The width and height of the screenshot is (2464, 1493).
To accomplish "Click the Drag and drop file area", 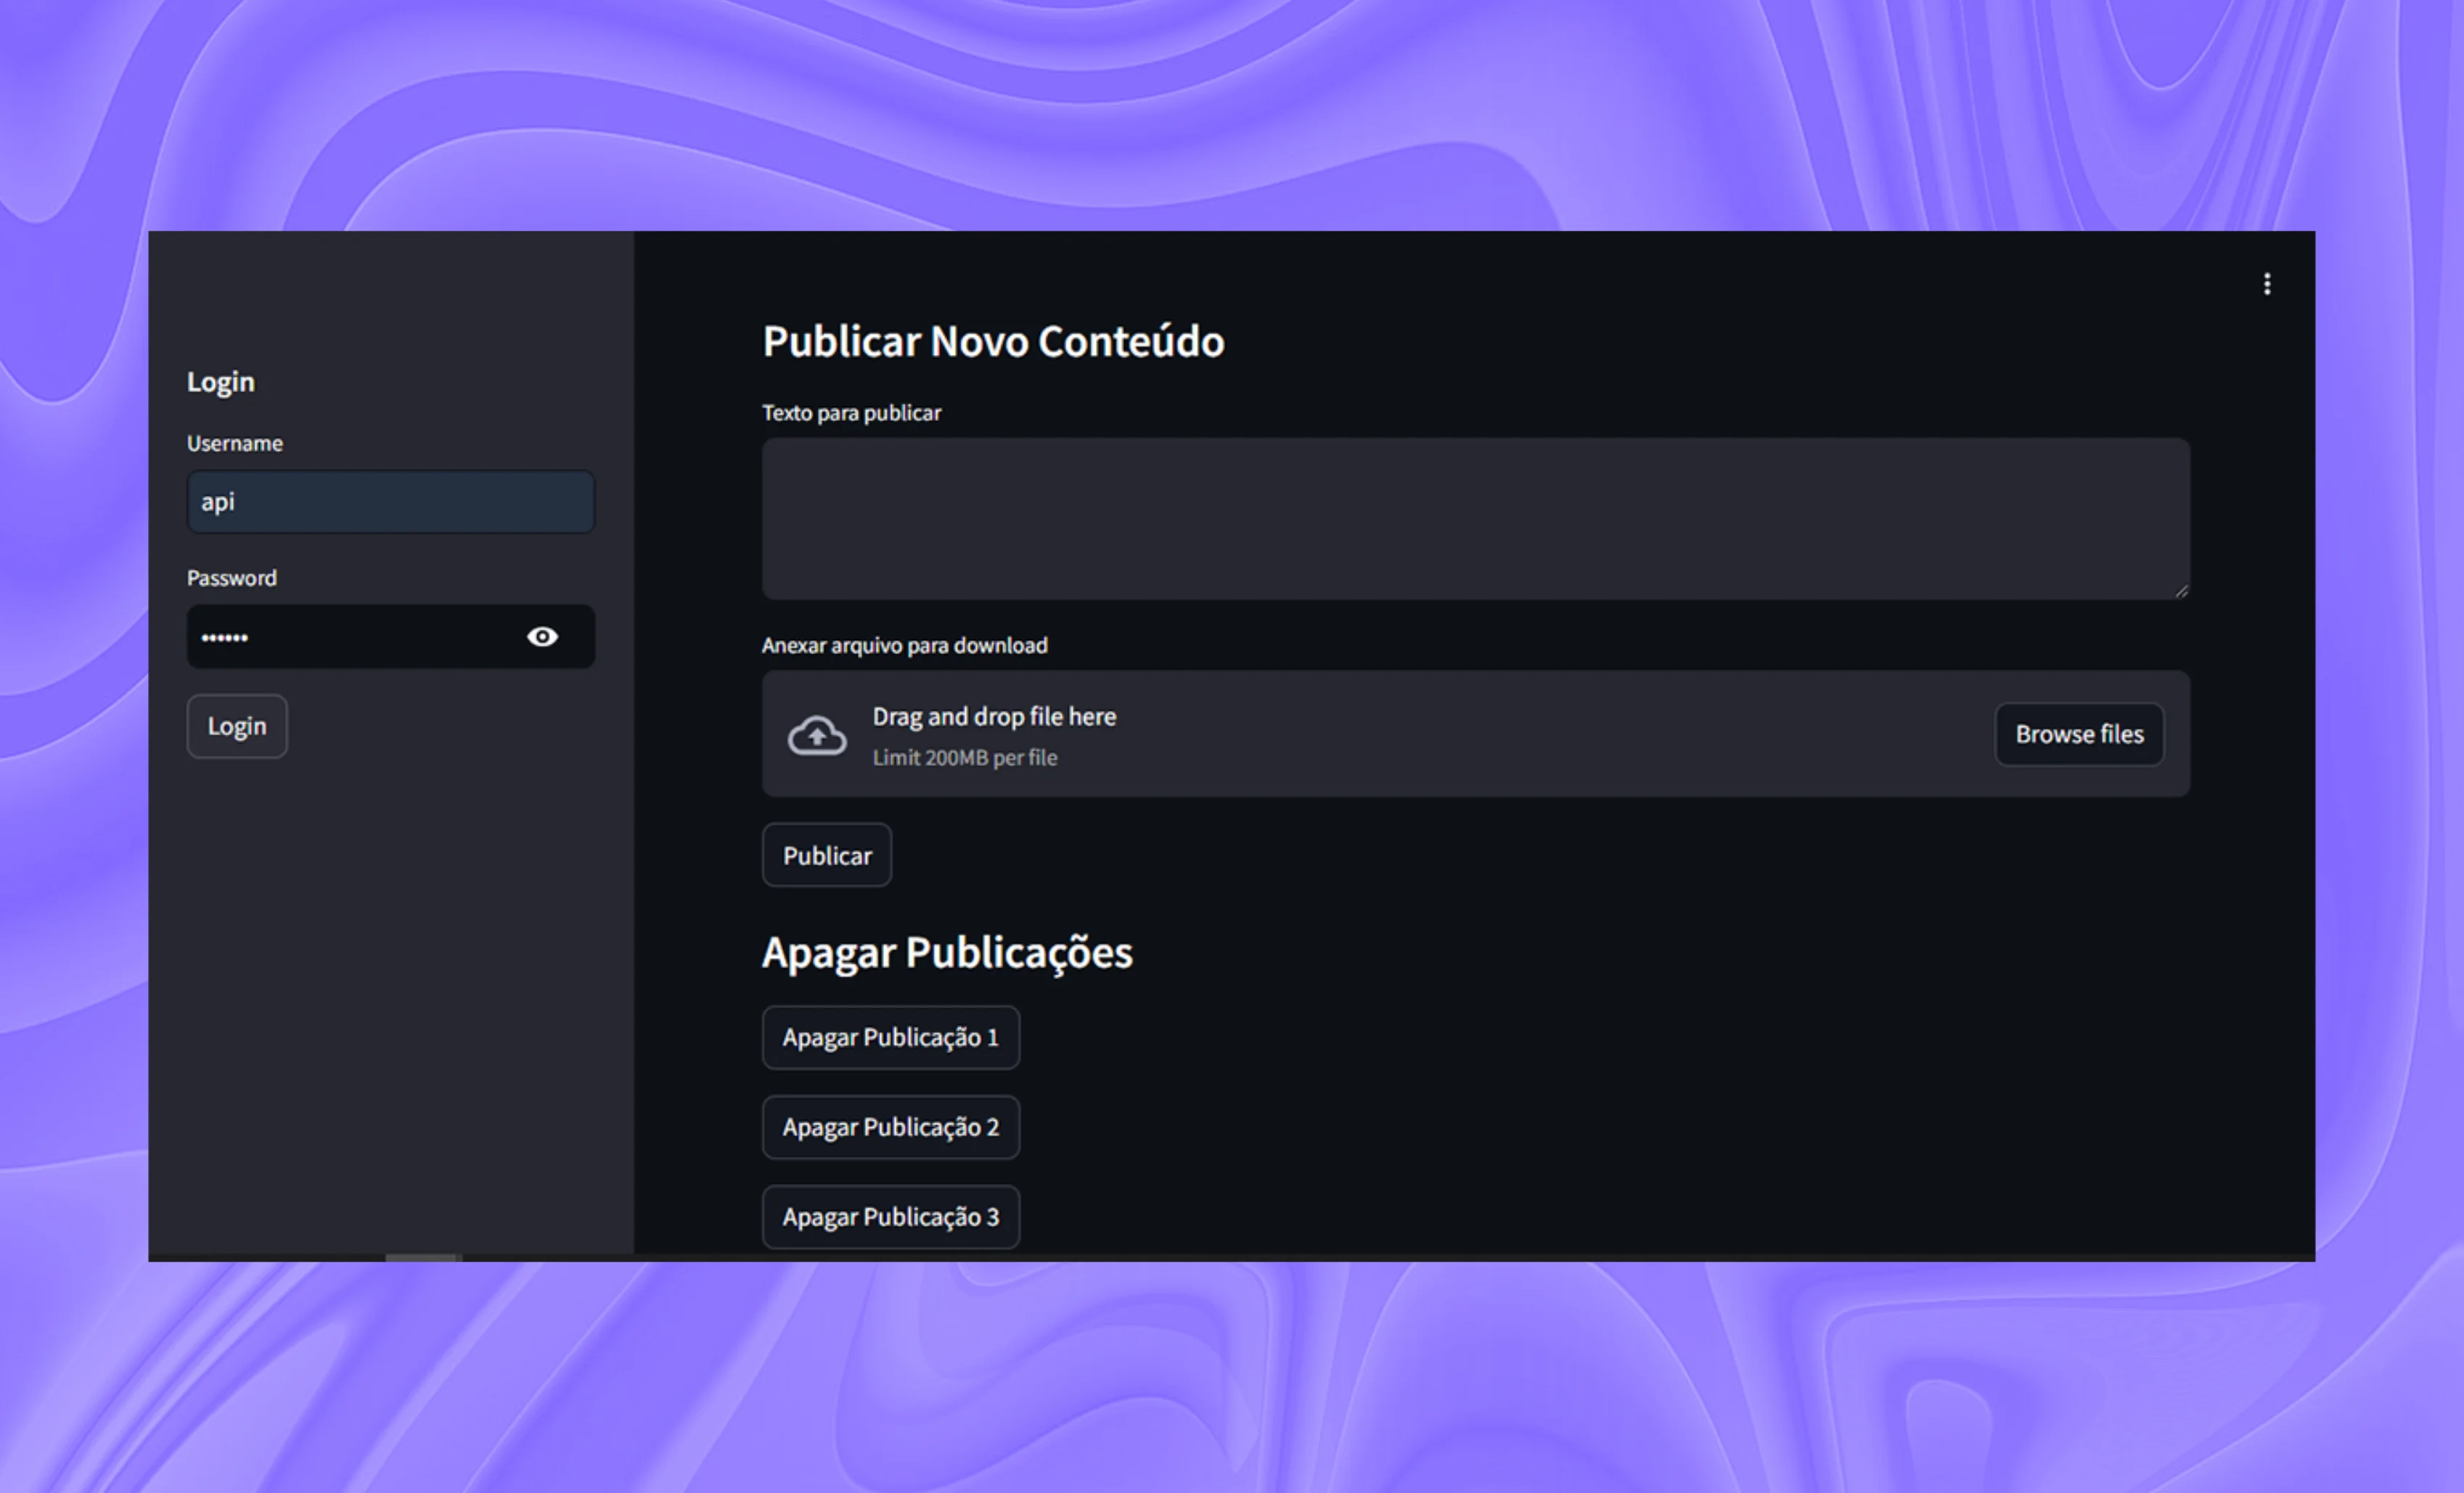I will point(1400,734).
